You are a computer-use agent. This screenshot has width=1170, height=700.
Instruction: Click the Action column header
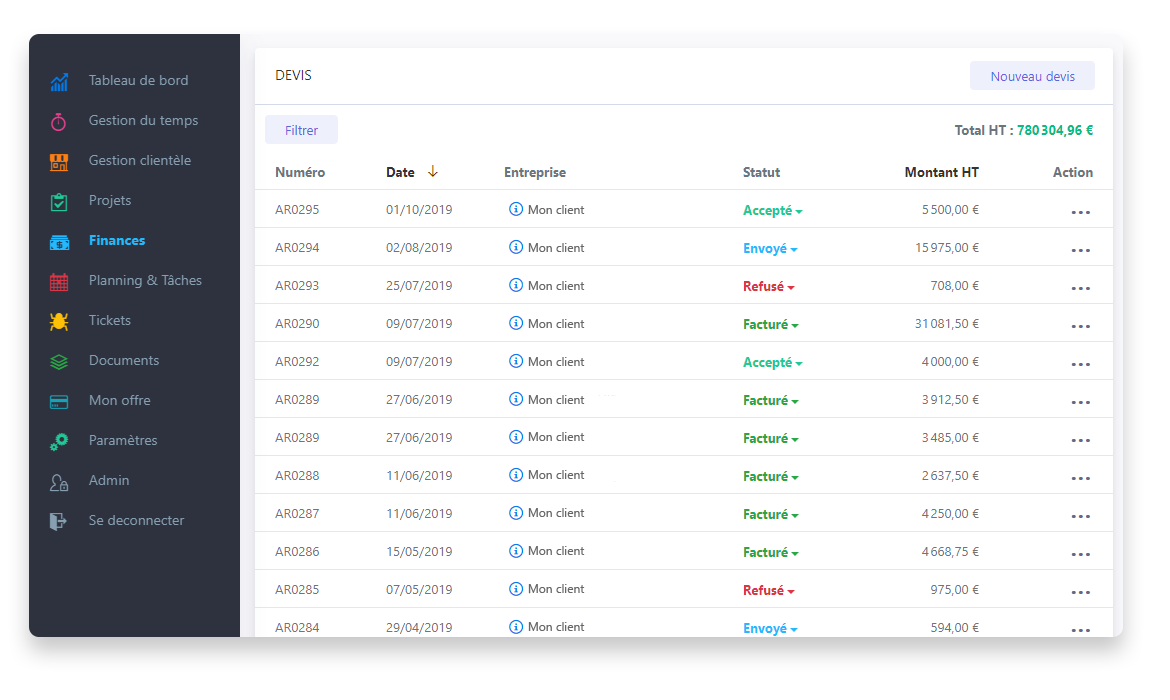pyautogui.click(x=1073, y=172)
